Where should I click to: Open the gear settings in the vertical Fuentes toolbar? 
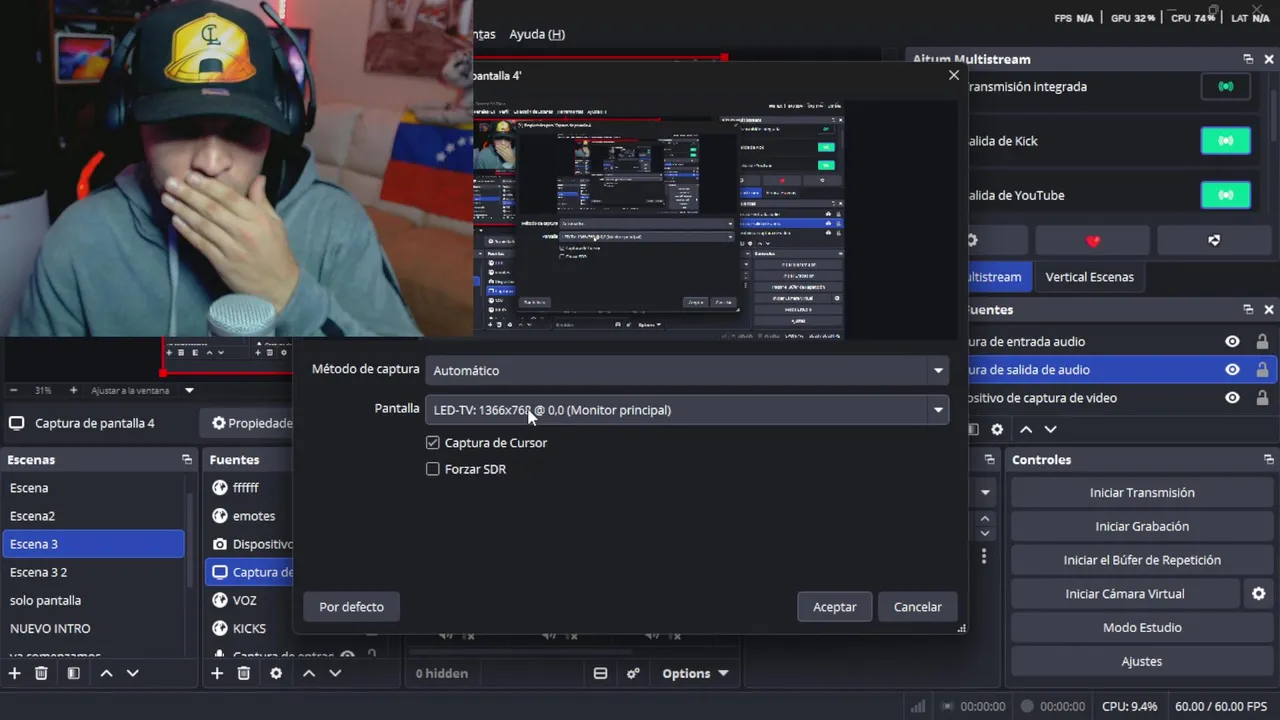pos(997,429)
